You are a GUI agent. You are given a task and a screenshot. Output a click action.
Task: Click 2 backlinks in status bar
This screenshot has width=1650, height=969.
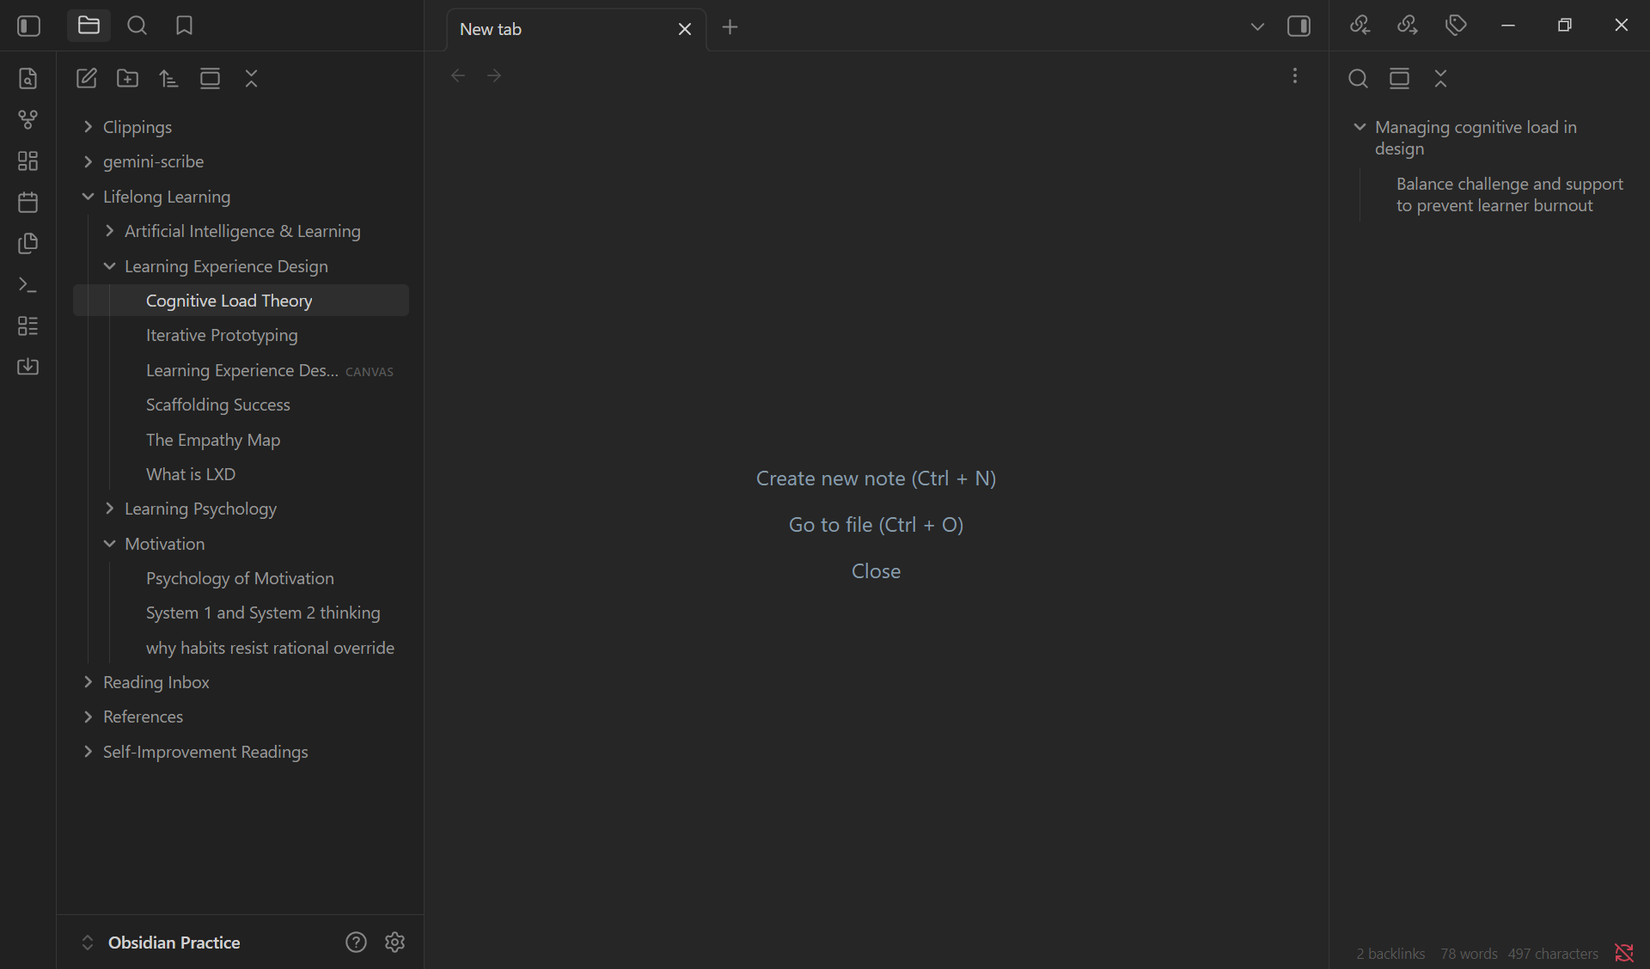click(1390, 954)
